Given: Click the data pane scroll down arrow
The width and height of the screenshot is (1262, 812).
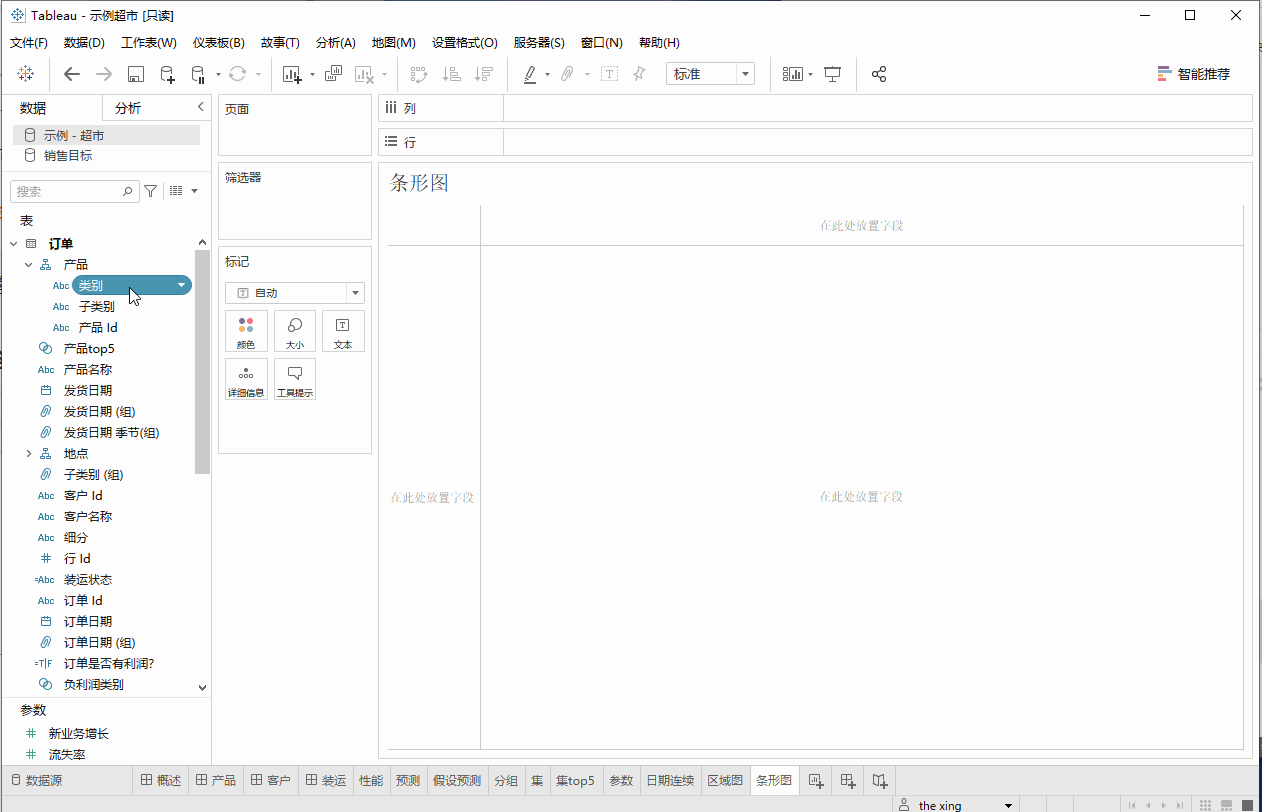Looking at the screenshot, I should coord(203,687).
